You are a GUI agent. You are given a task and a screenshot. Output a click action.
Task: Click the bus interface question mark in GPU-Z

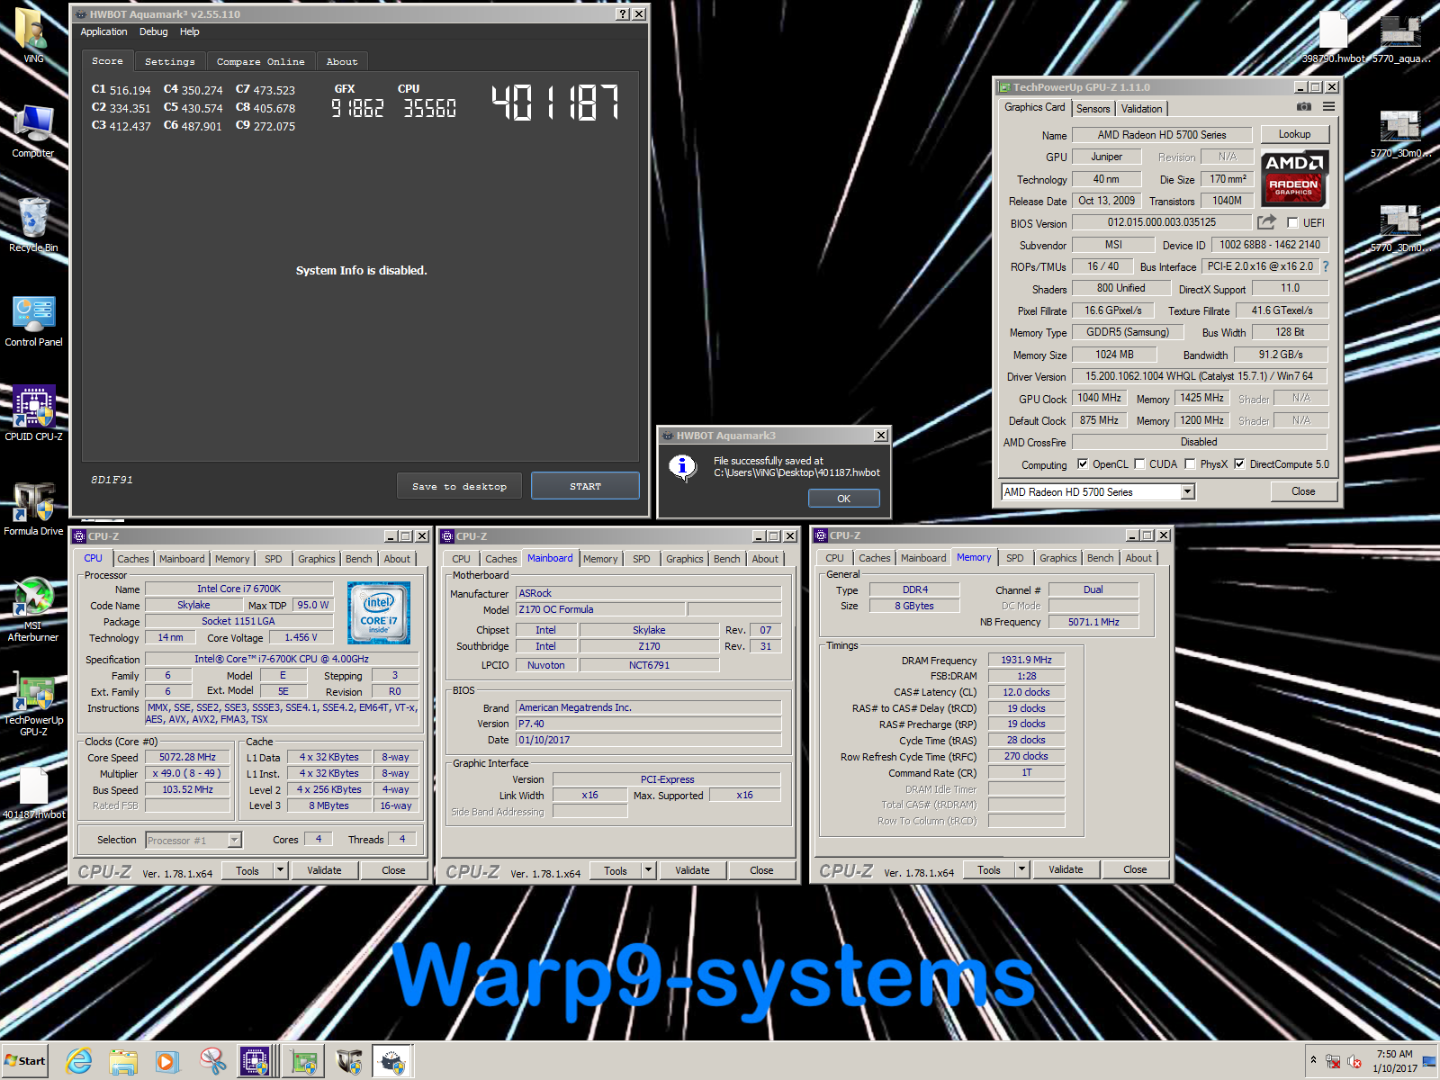point(1326,266)
